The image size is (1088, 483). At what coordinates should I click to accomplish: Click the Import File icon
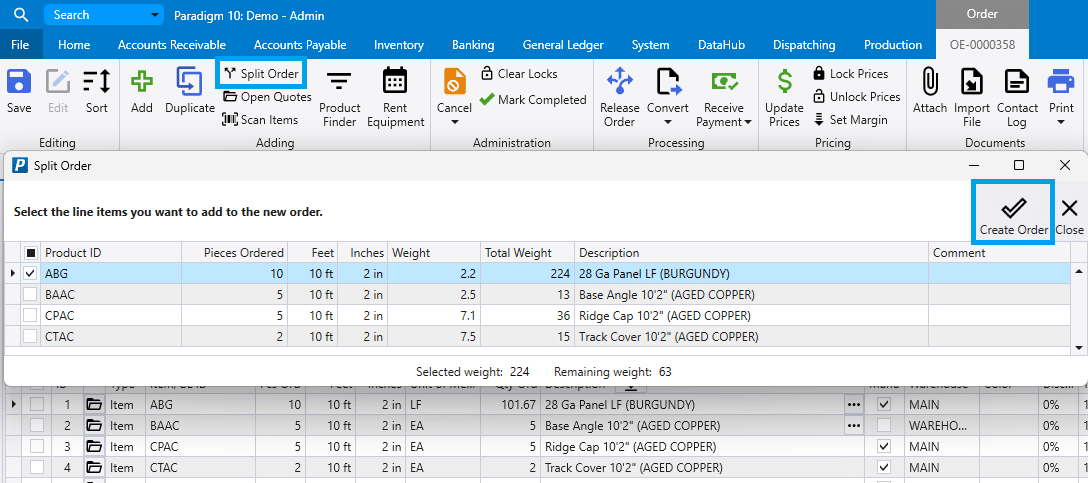coord(972,82)
